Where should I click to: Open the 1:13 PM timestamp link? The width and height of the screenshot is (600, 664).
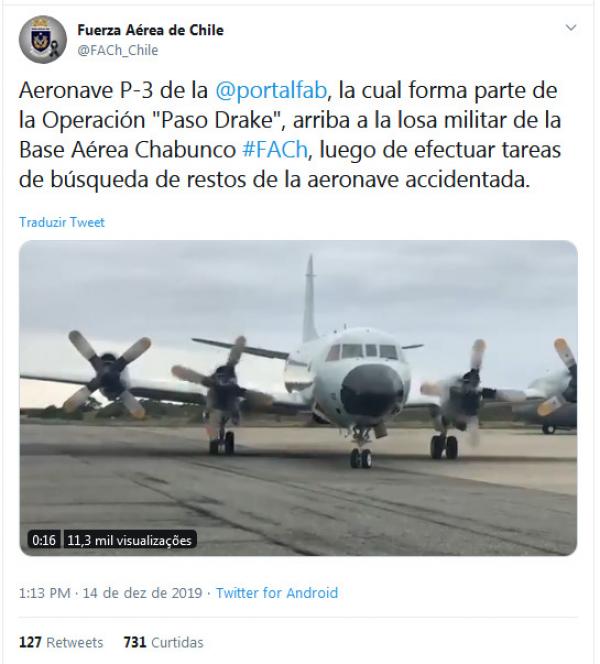coord(44,593)
